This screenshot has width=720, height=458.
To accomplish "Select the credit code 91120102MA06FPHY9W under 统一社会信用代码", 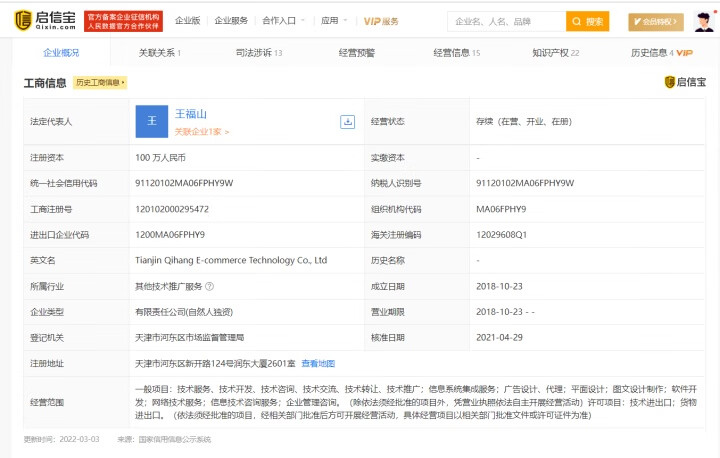I will tap(184, 183).
